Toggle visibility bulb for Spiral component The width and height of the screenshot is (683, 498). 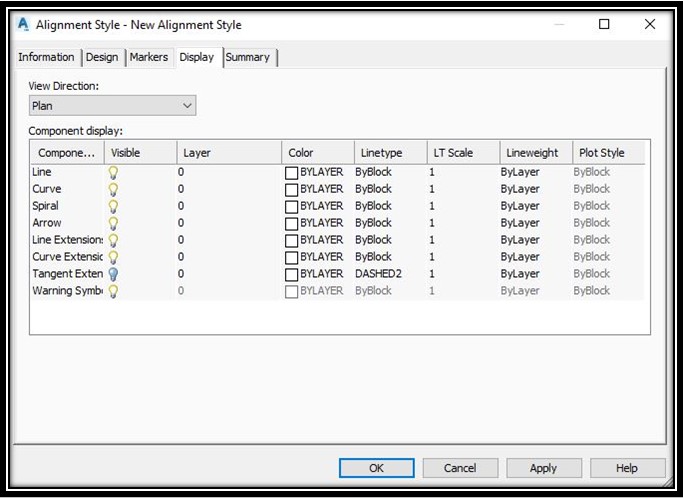113,207
